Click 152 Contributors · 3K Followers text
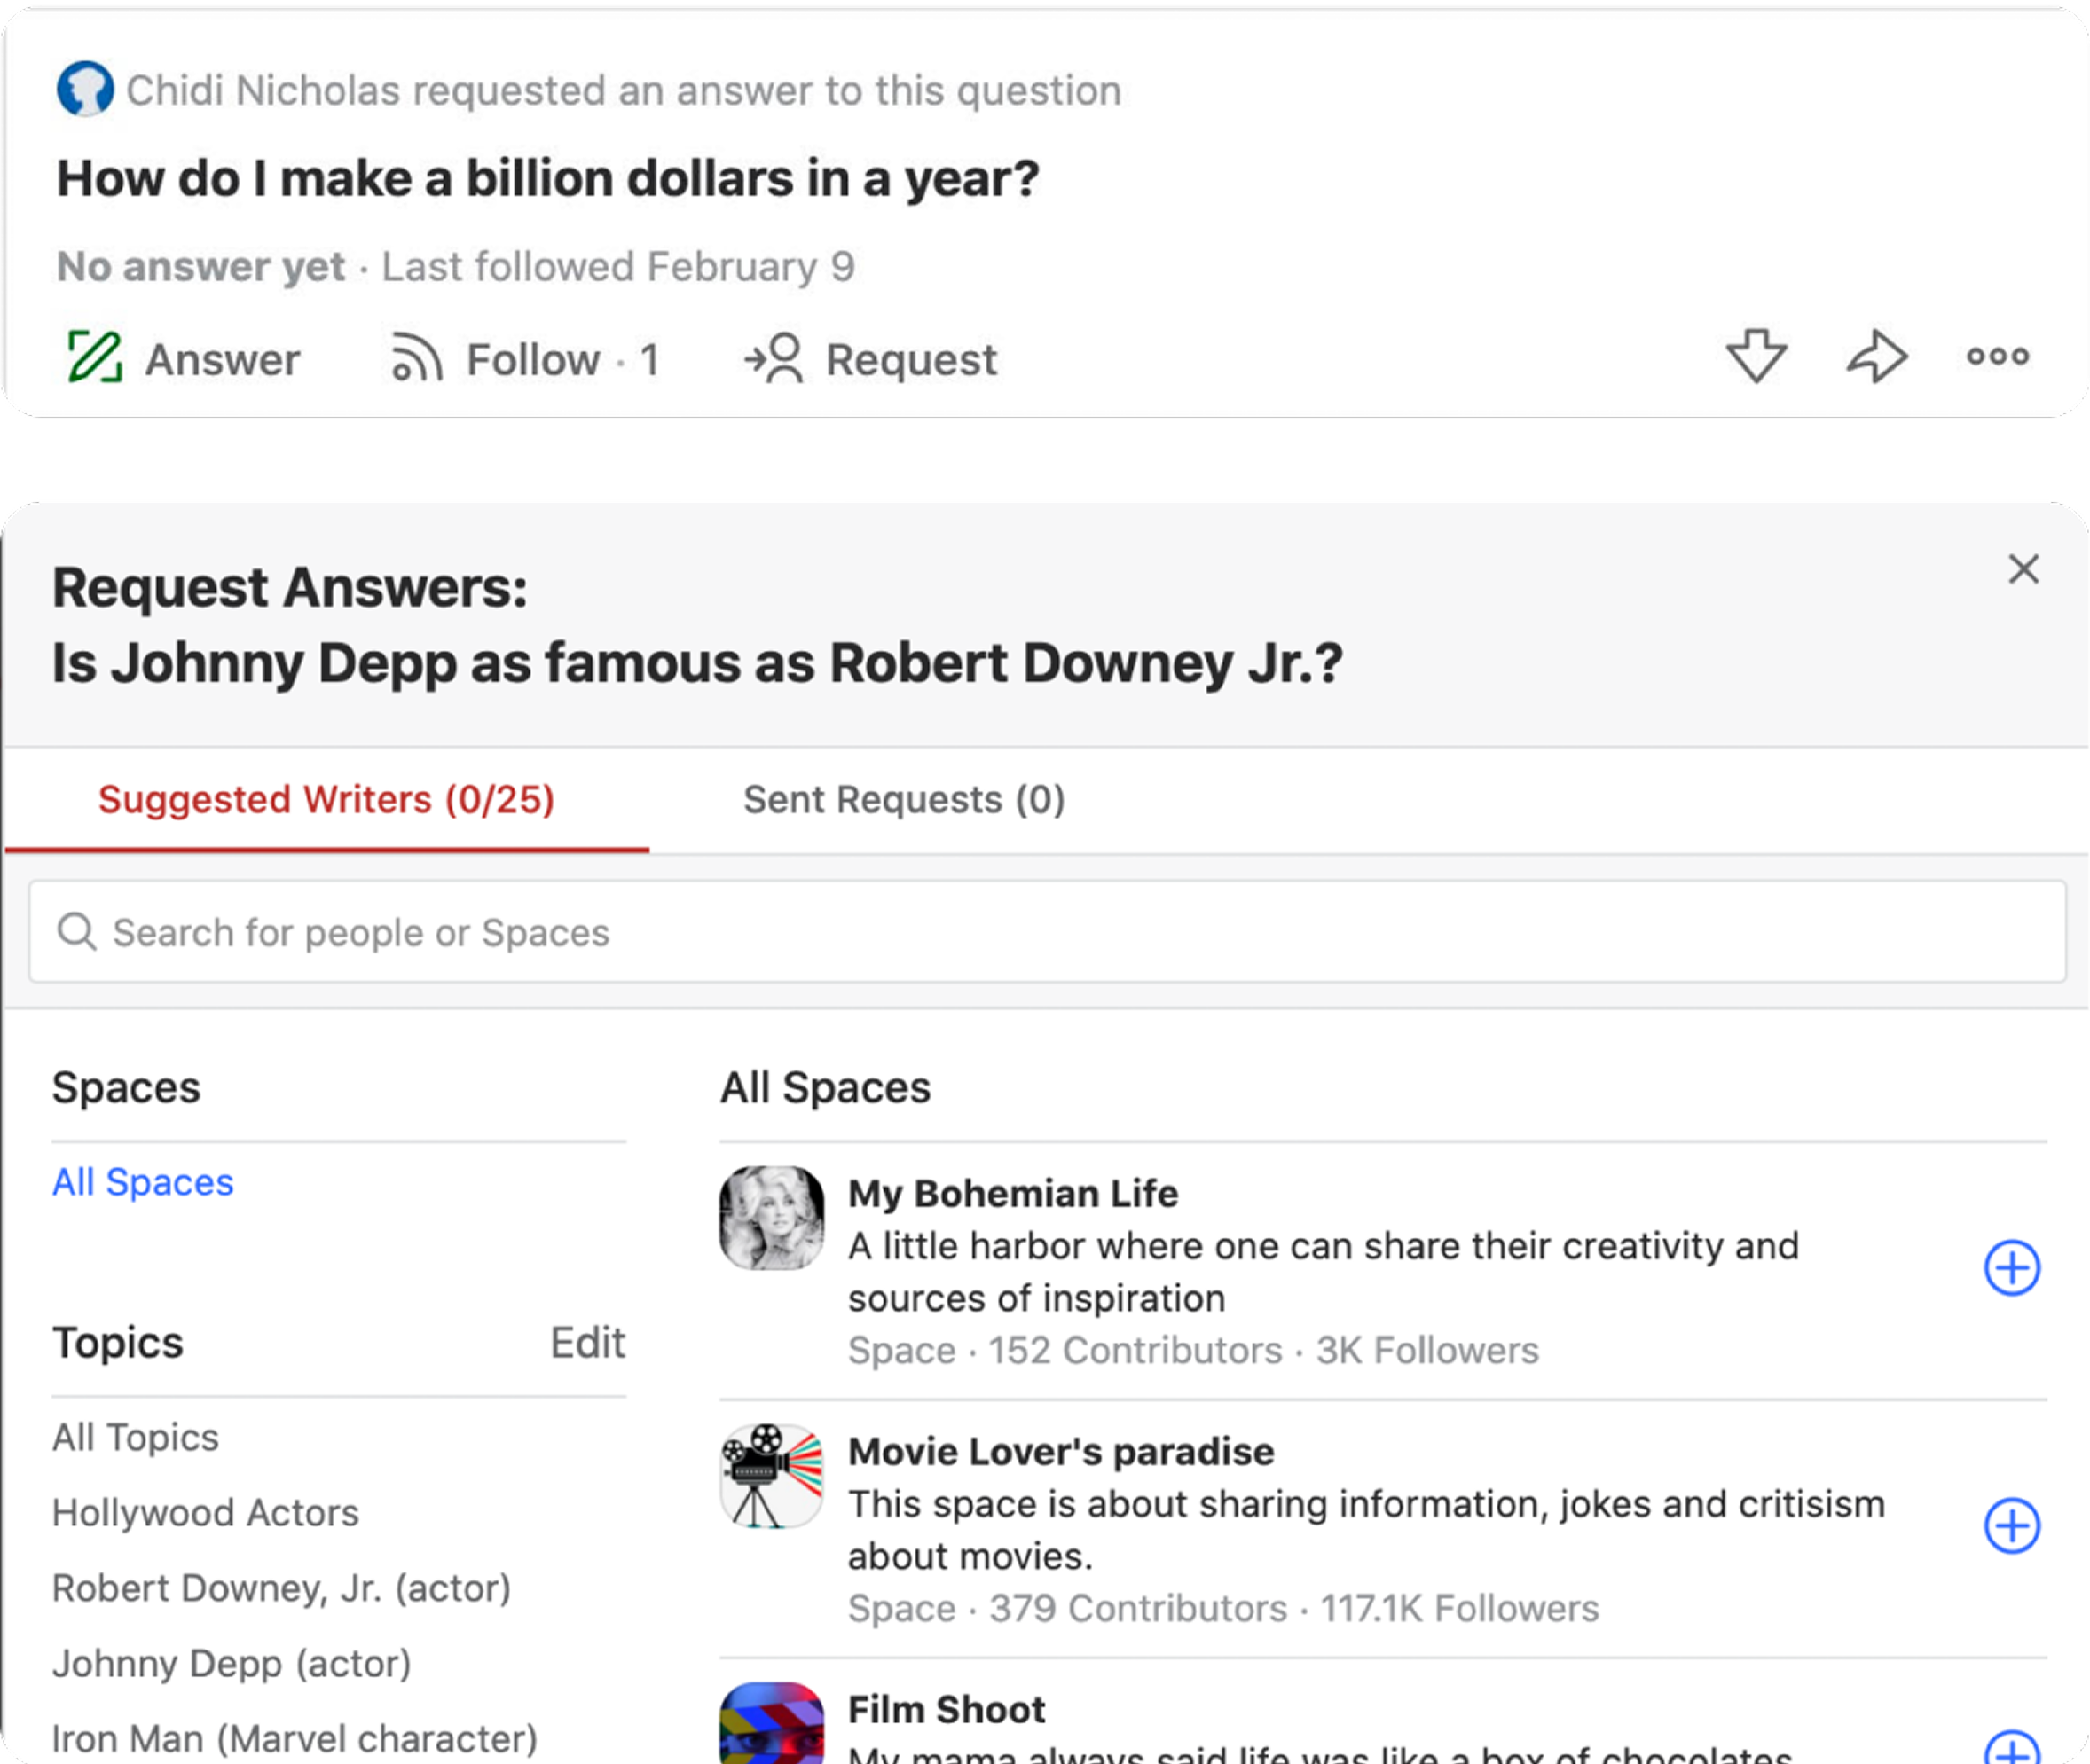 [1264, 1350]
